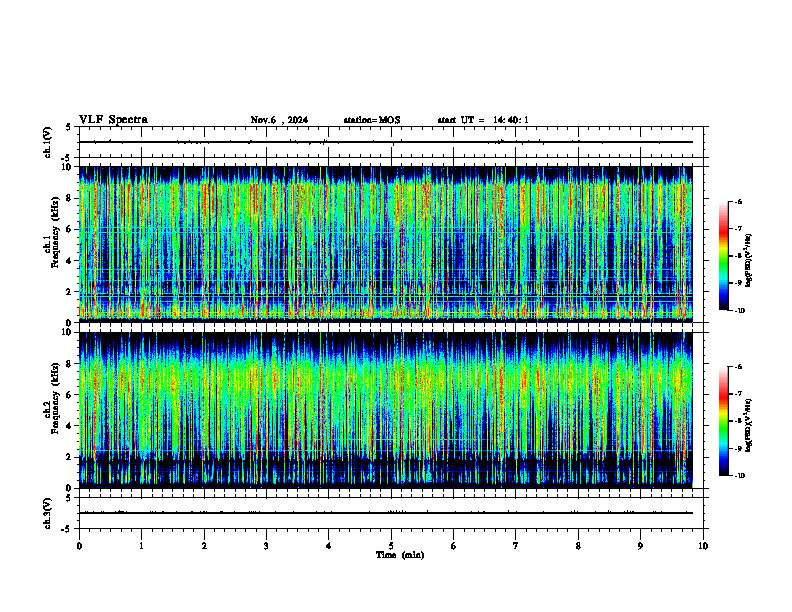This screenshot has width=792, height=612.
Task: Click the "-10" label on ch.2 color scale
Action: click(740, 476)
